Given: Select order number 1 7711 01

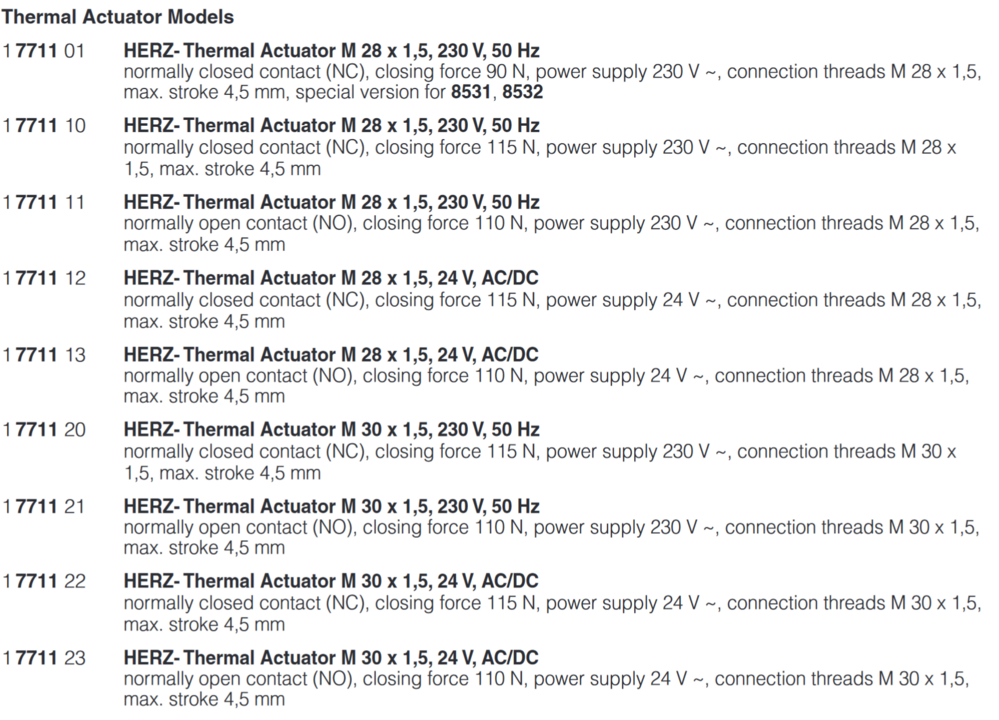Looking at the screenshot, I should coord(44,50).
